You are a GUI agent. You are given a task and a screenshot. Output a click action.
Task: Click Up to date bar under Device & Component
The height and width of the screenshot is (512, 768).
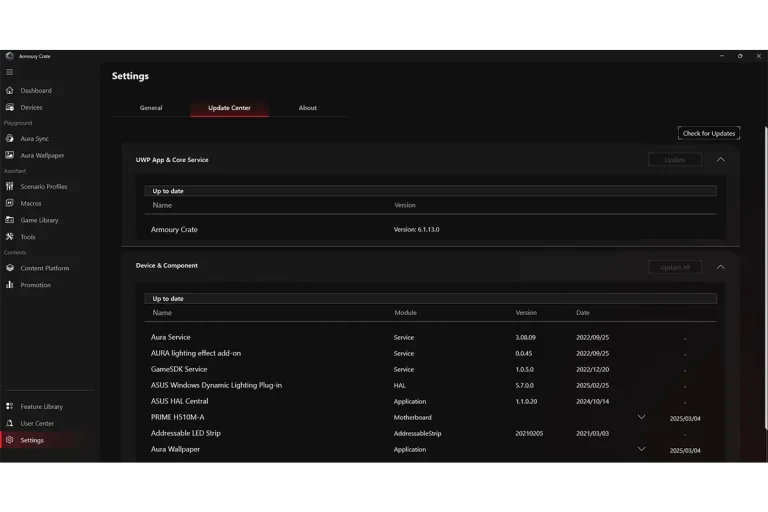tap(431, 298)
